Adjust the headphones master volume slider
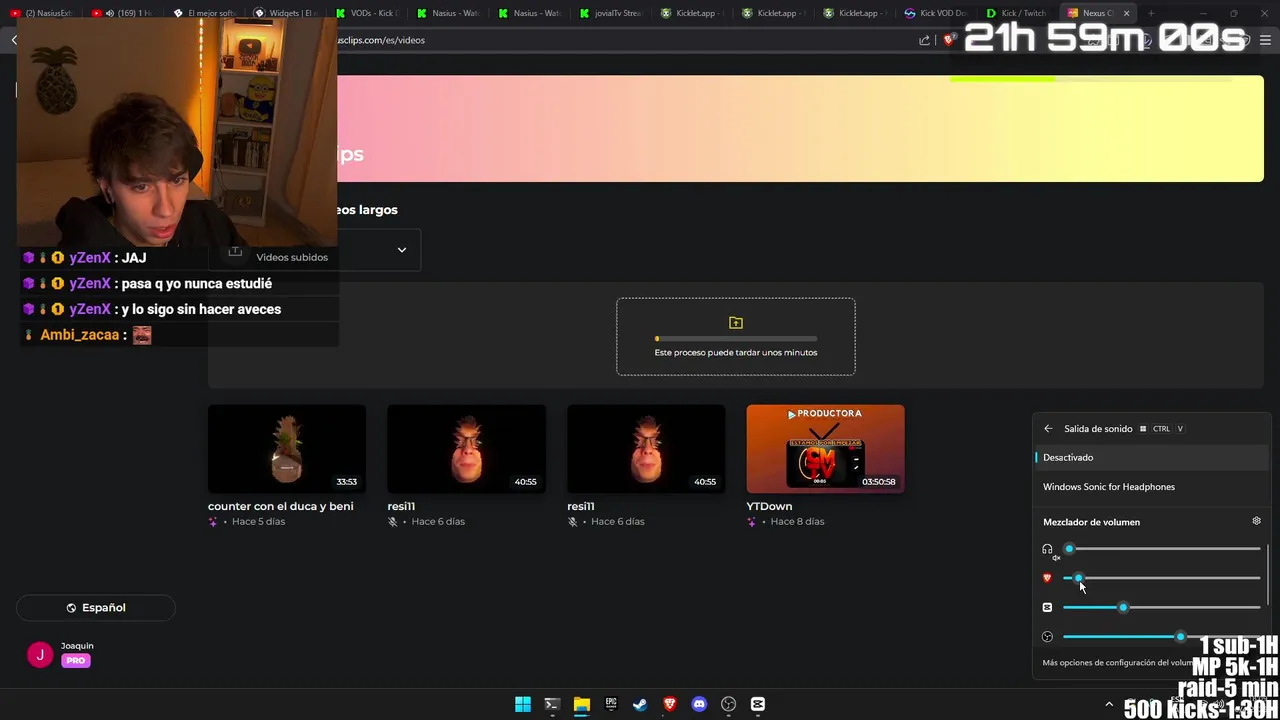The image size is (1280, 720). coord(1161,549)
